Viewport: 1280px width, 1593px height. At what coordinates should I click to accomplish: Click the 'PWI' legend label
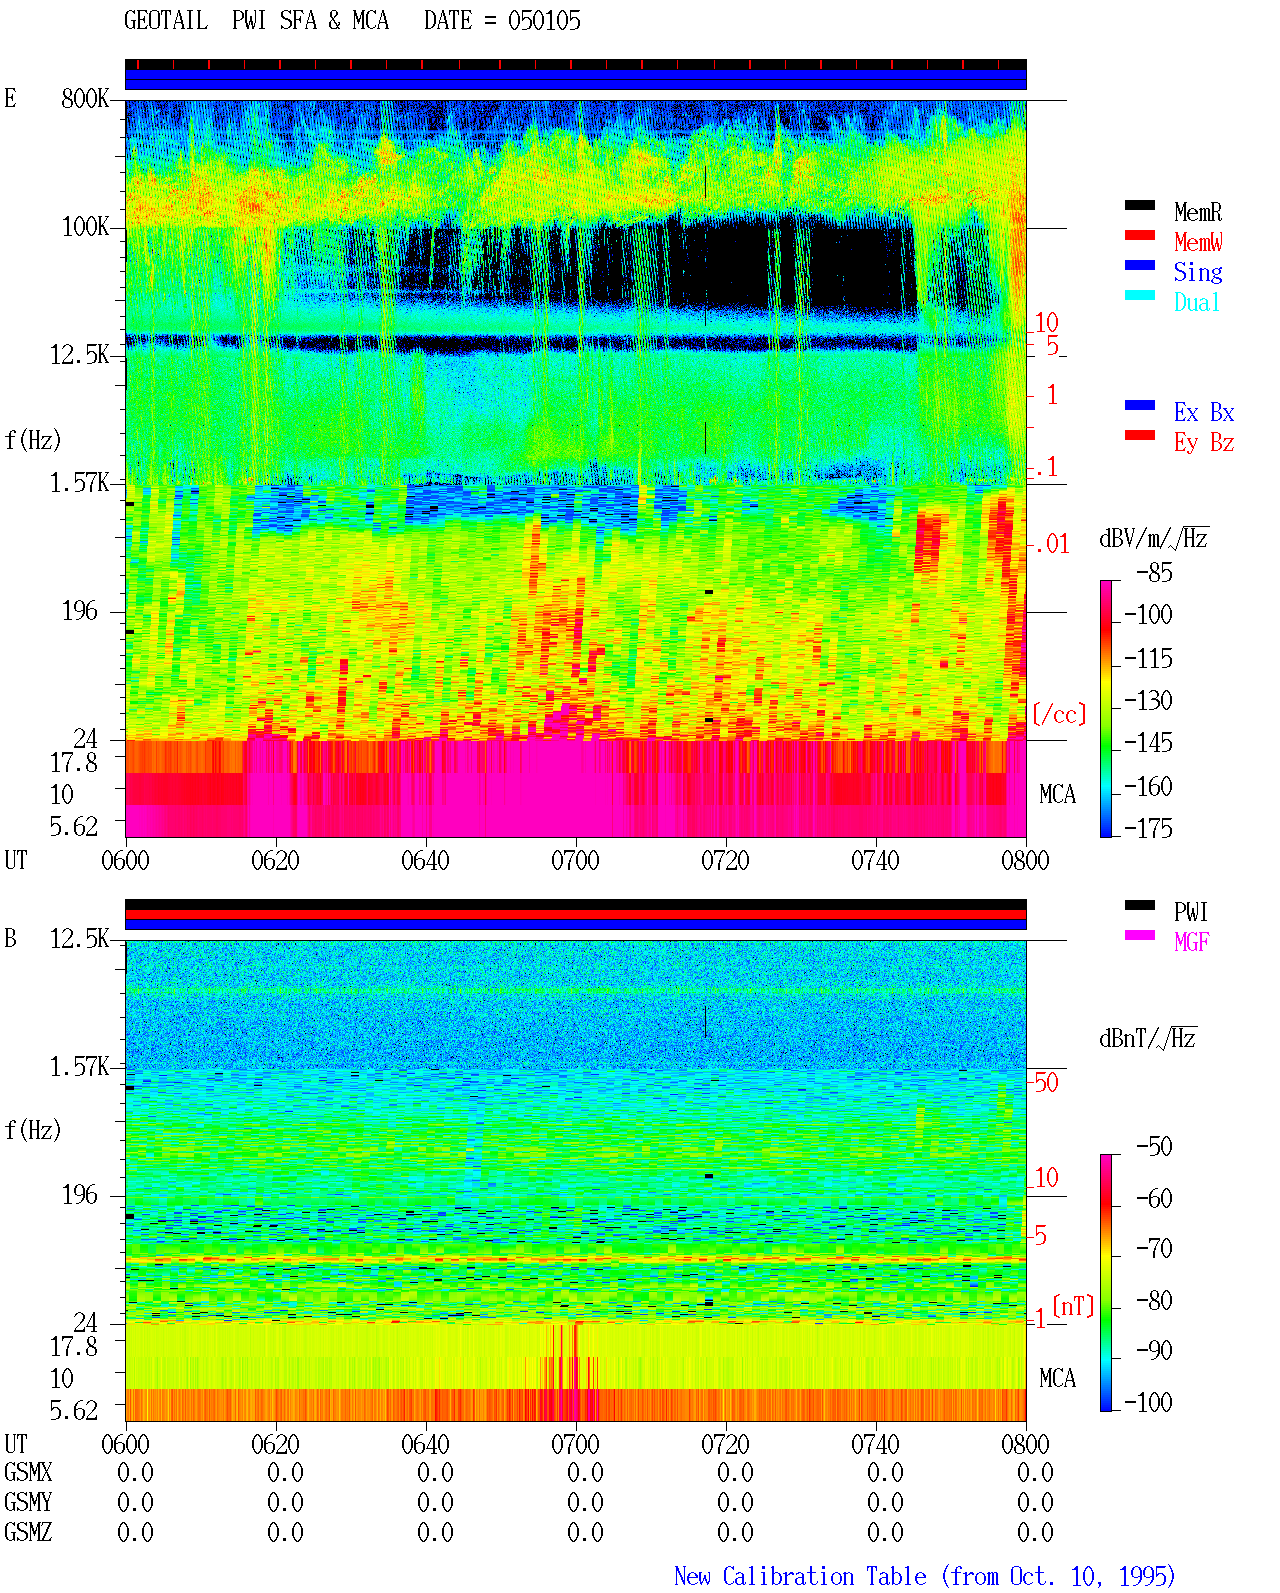pos(1191,912)
